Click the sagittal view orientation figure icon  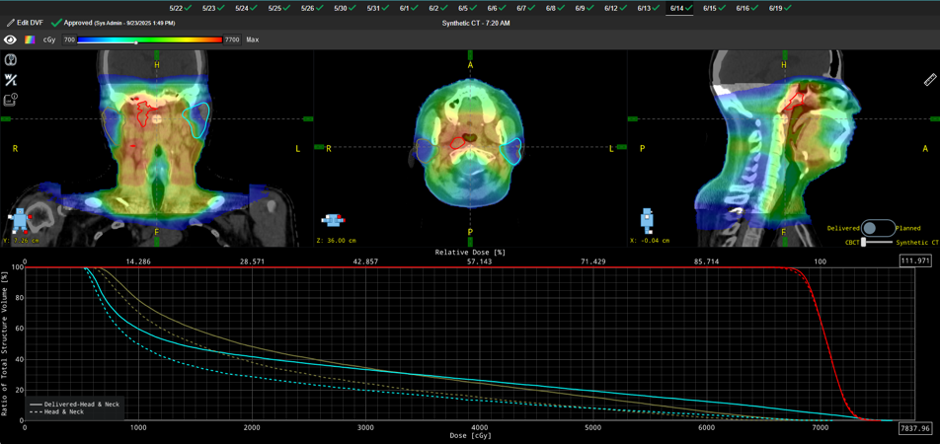tap(647, 219)
